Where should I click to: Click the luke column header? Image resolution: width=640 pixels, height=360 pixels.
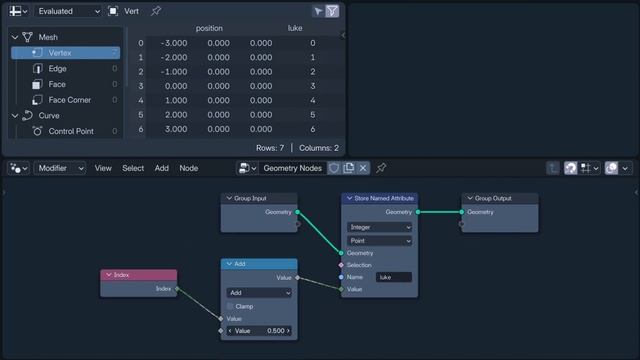(x=295, y=28)
